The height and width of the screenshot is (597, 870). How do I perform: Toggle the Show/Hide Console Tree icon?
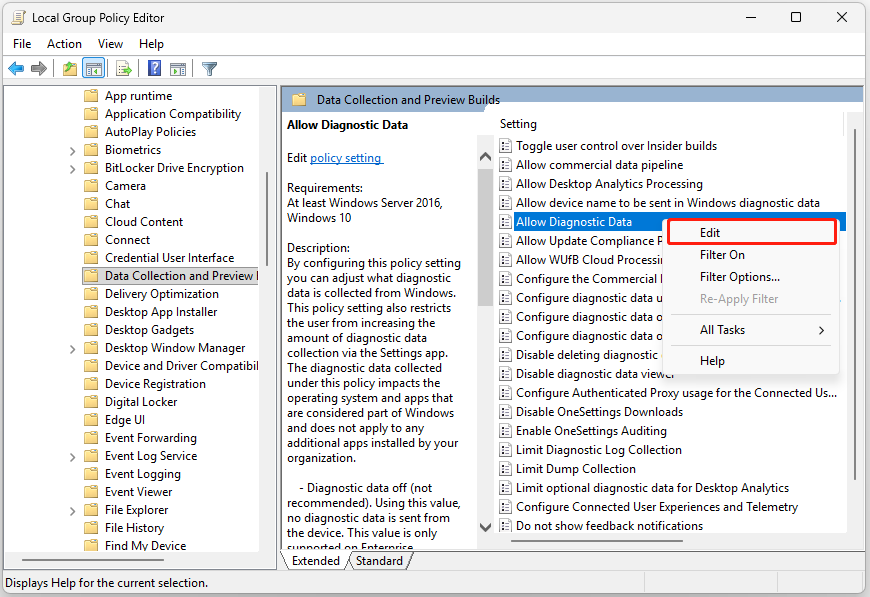click(93, 68)
